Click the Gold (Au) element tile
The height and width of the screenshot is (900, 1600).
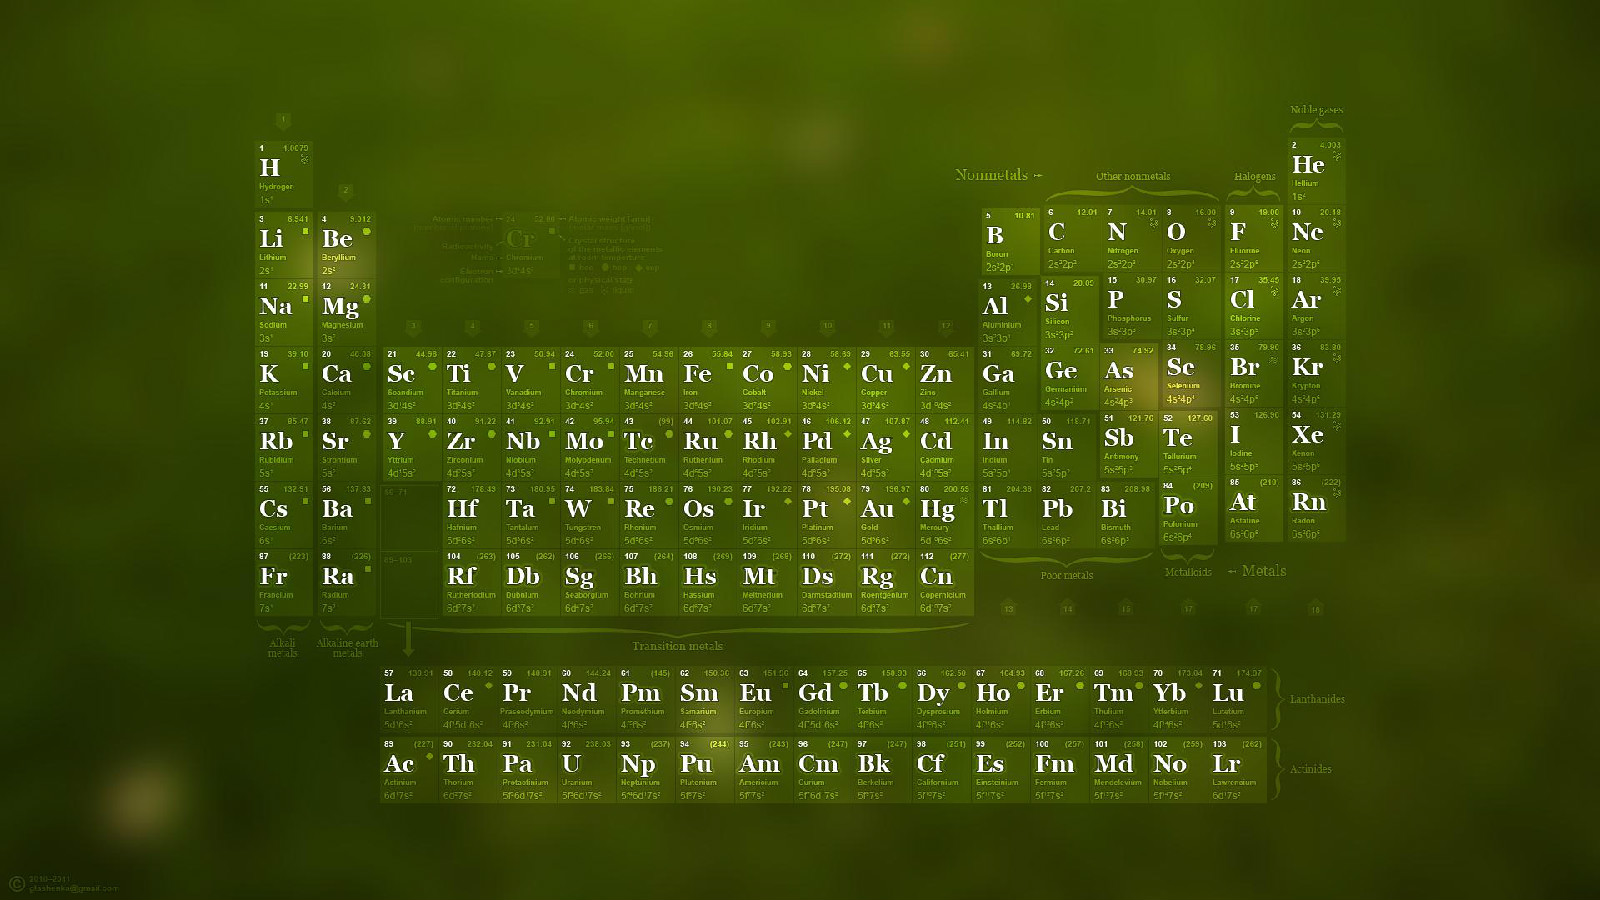(883, 515)
